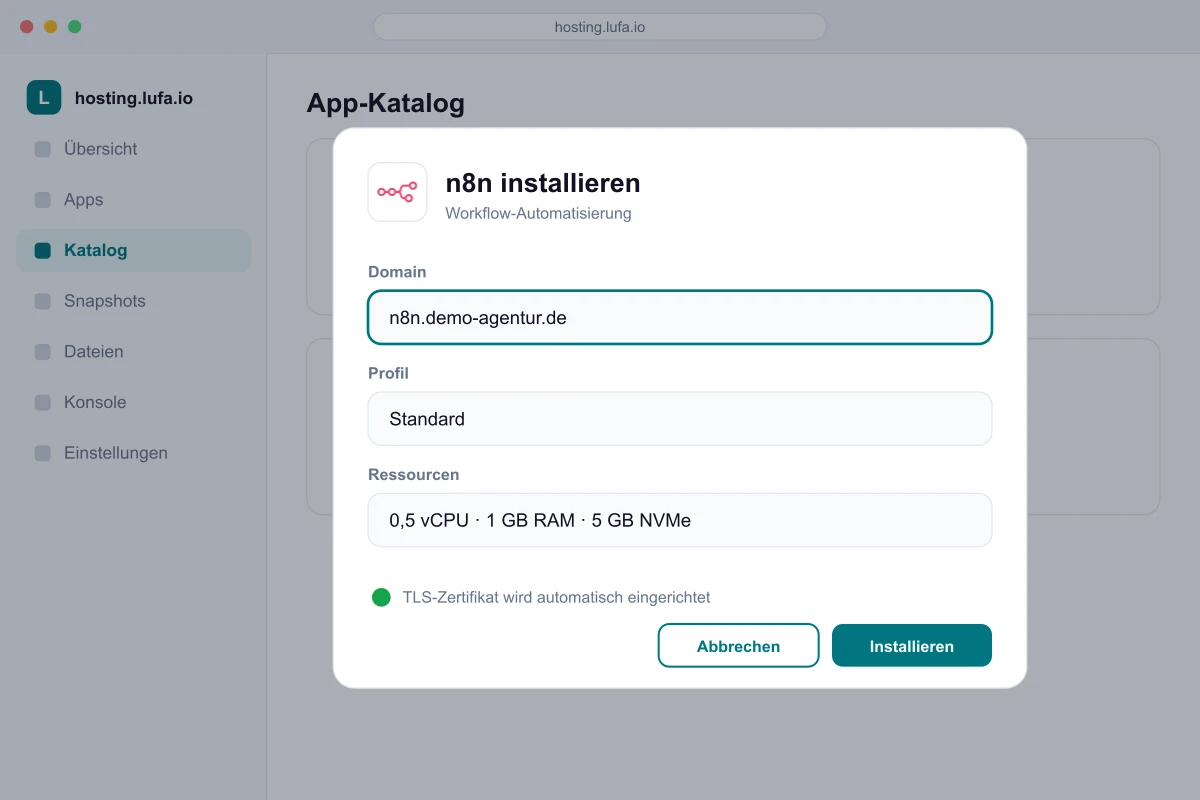1200x800 pixels.
Task: Focus the Domain input field
Action: coord(680,317)
